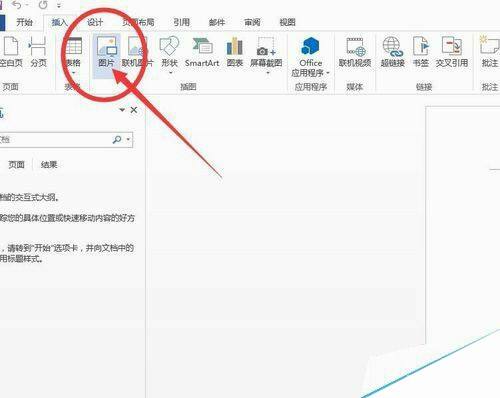
Task: Insert a page break (分页)
Action: (38, 52)
